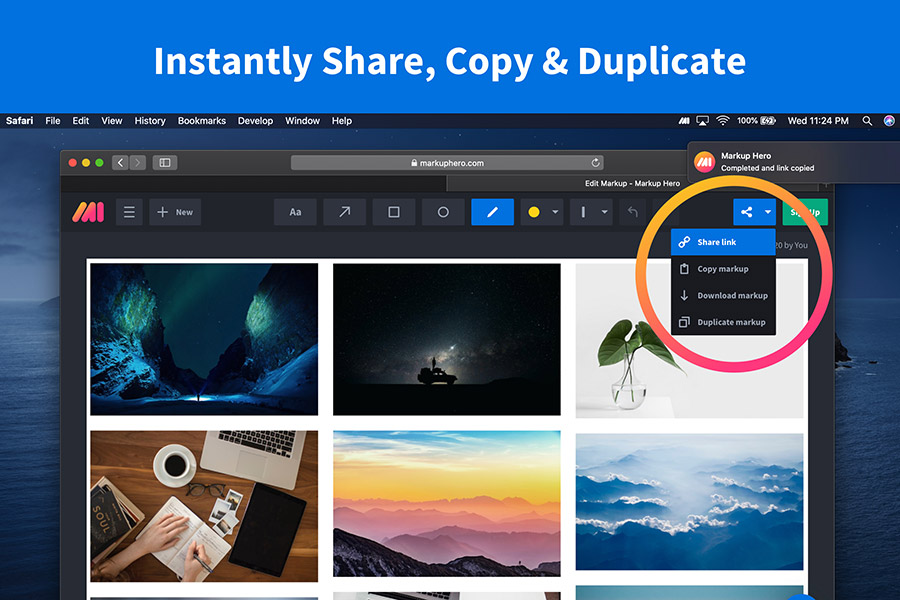Open the View menu
The image size is (900, 600).
112,121
